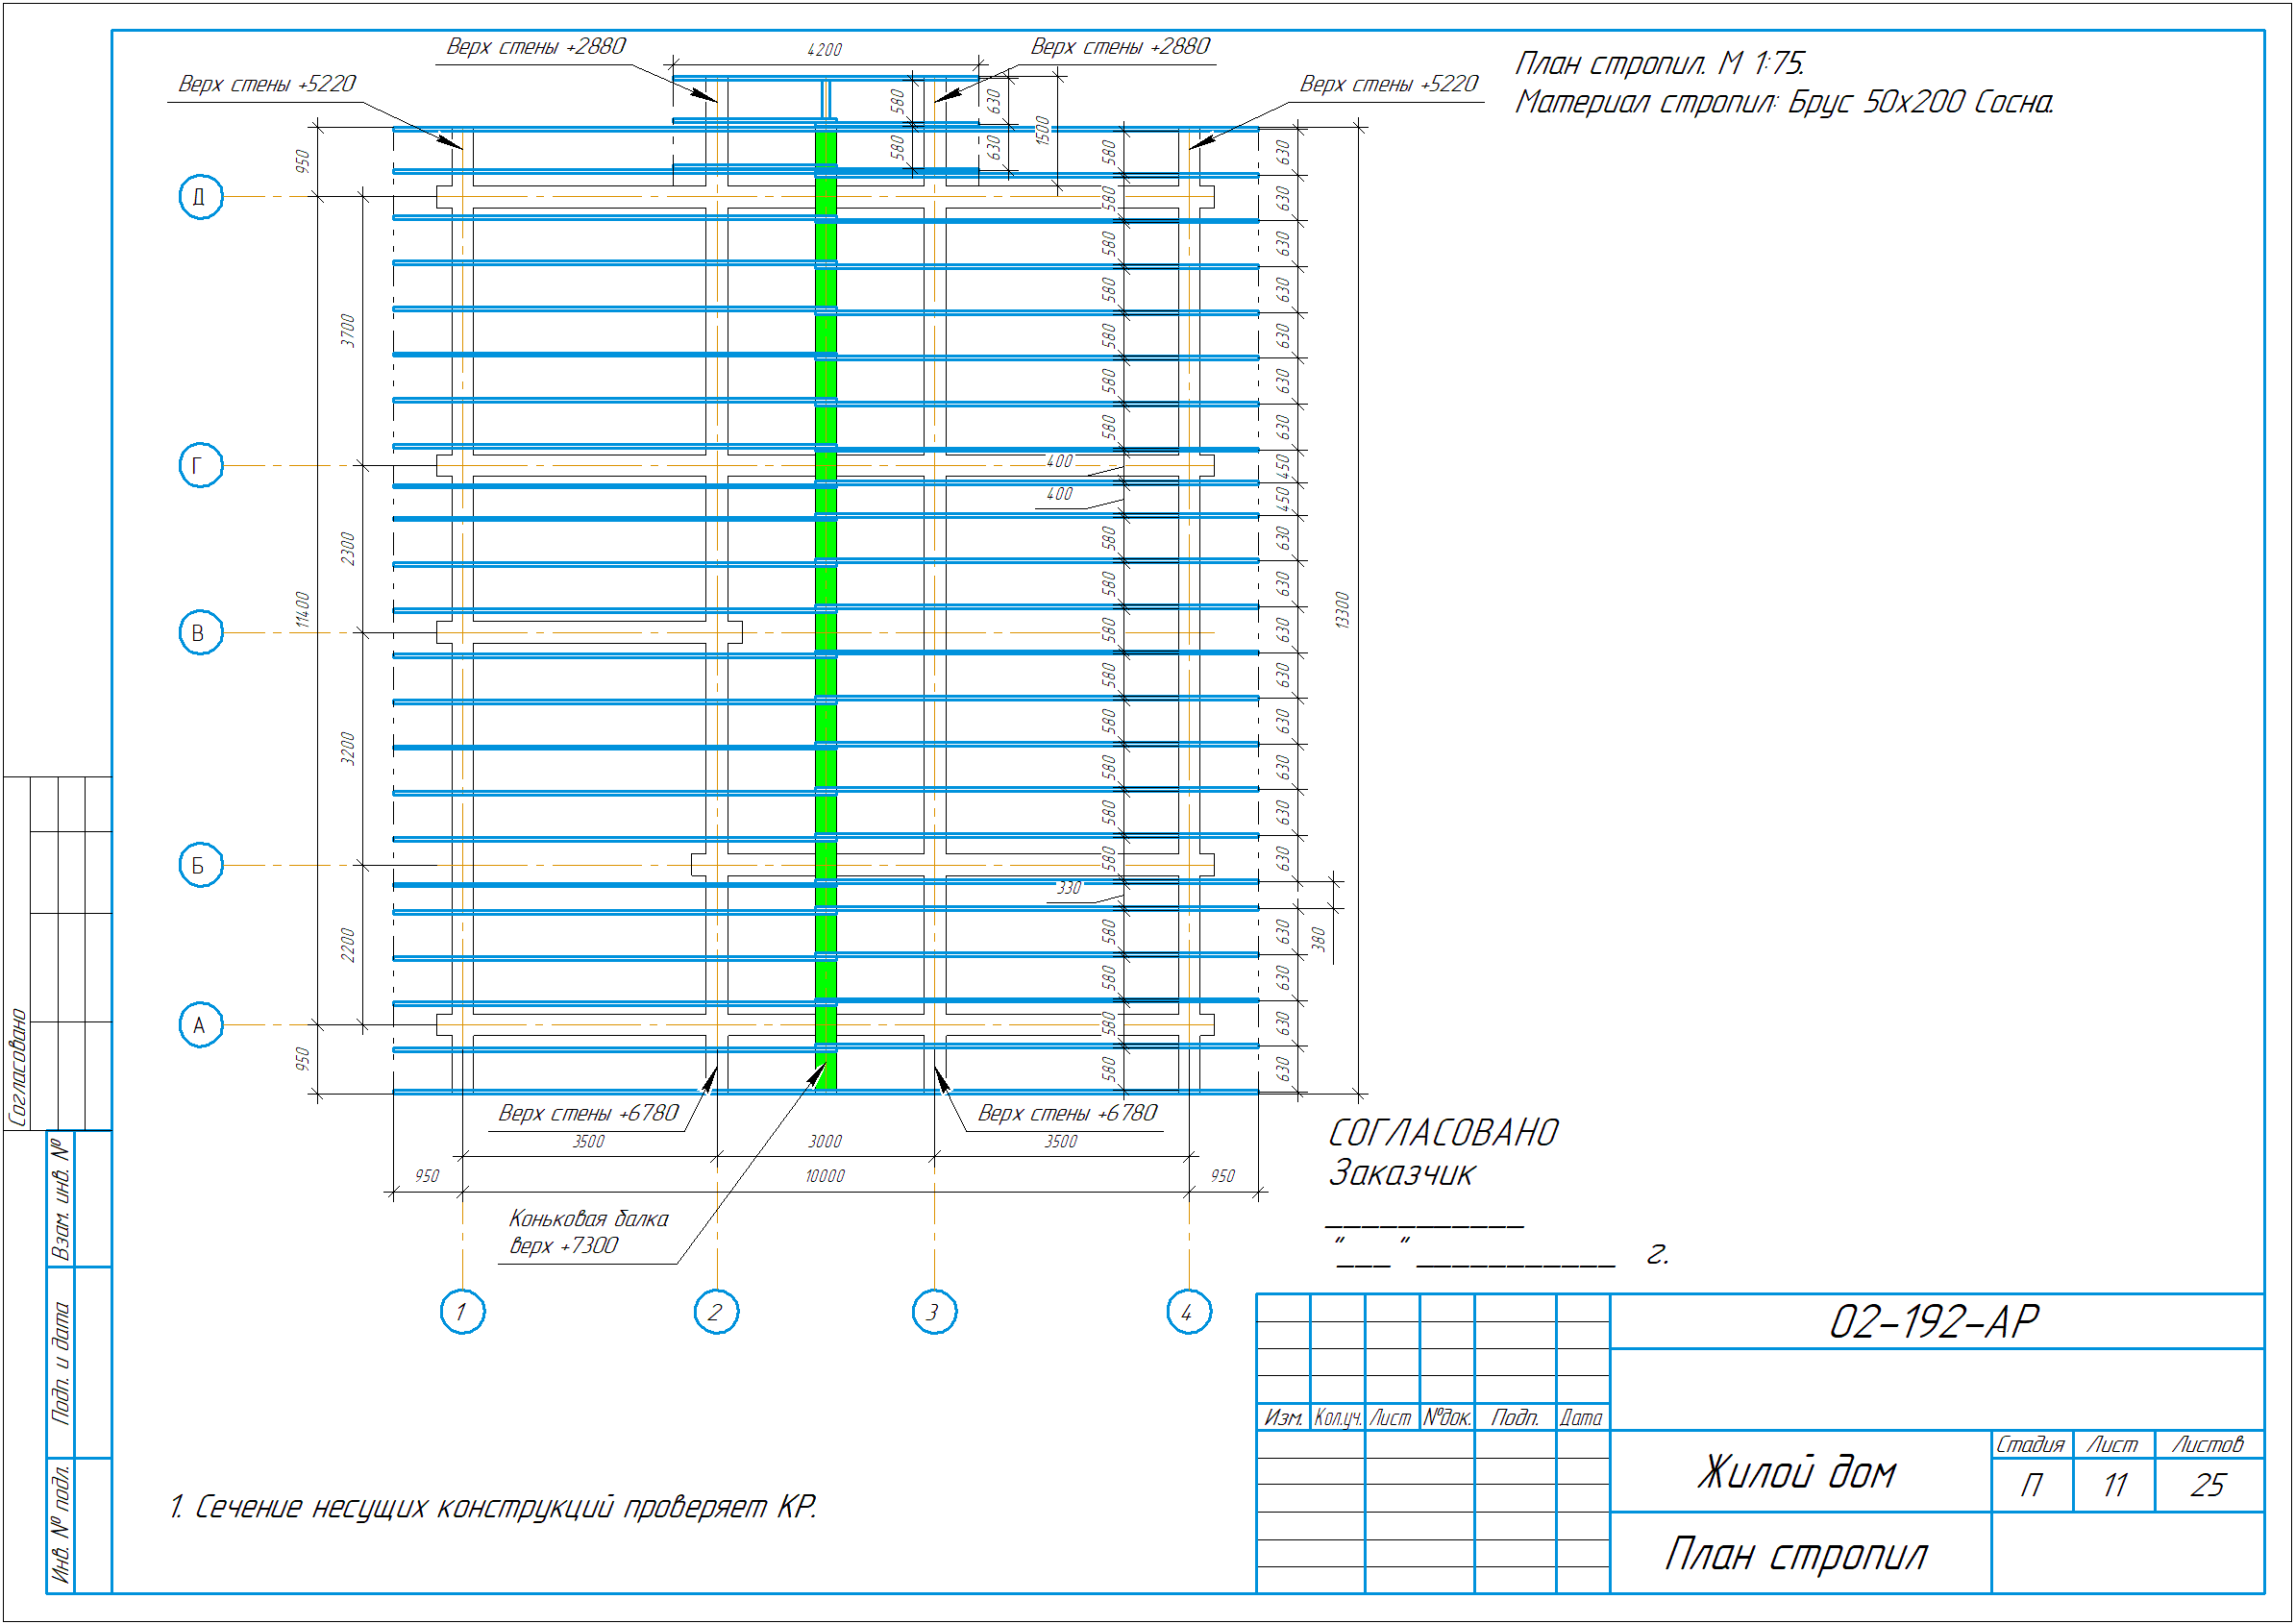Click document number '02-192-АР' in title block
Image resolution: width=2295 pixels, height=1624 pixels.
click(x=1933, y=1323)
